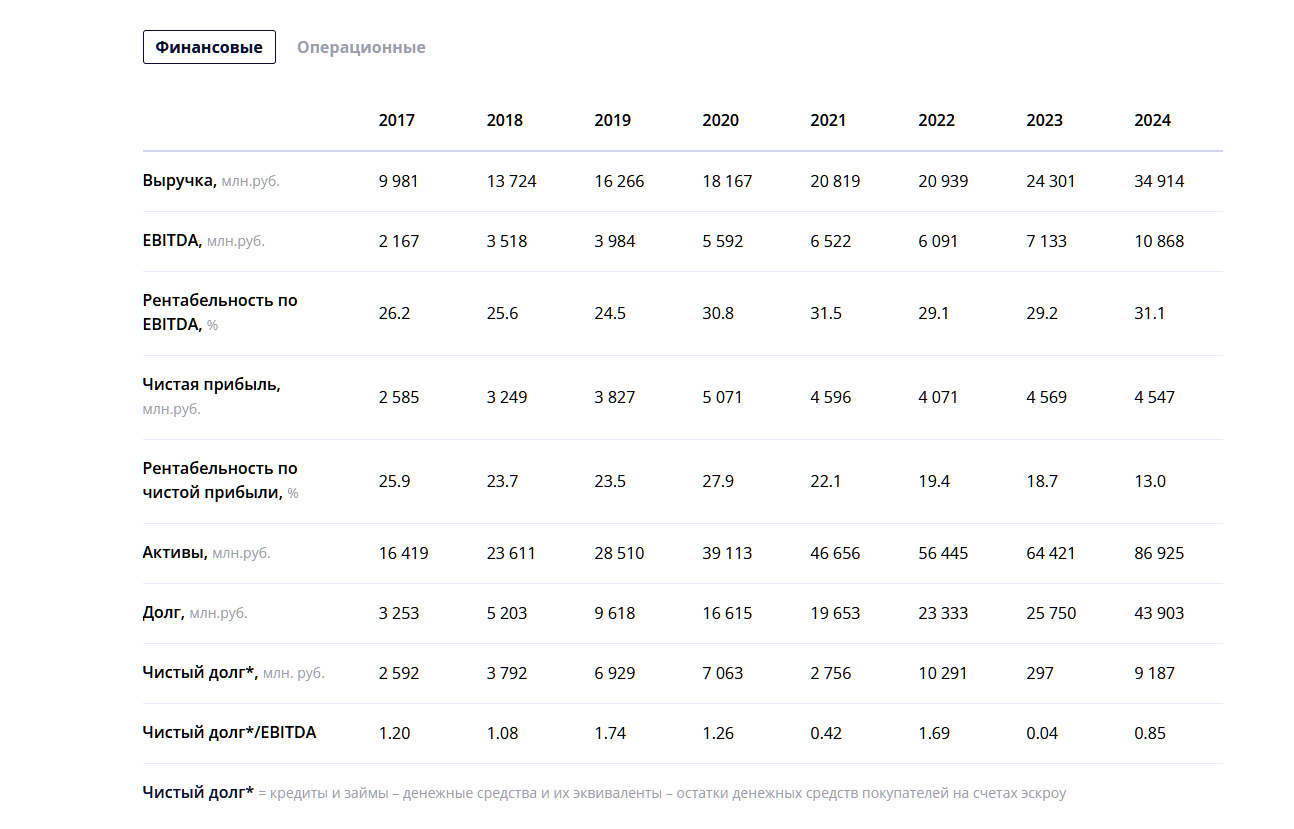The width and height of the screenshot is (1294, 829).
Task: Click the Долг row label
Action: tap(163, 613)
